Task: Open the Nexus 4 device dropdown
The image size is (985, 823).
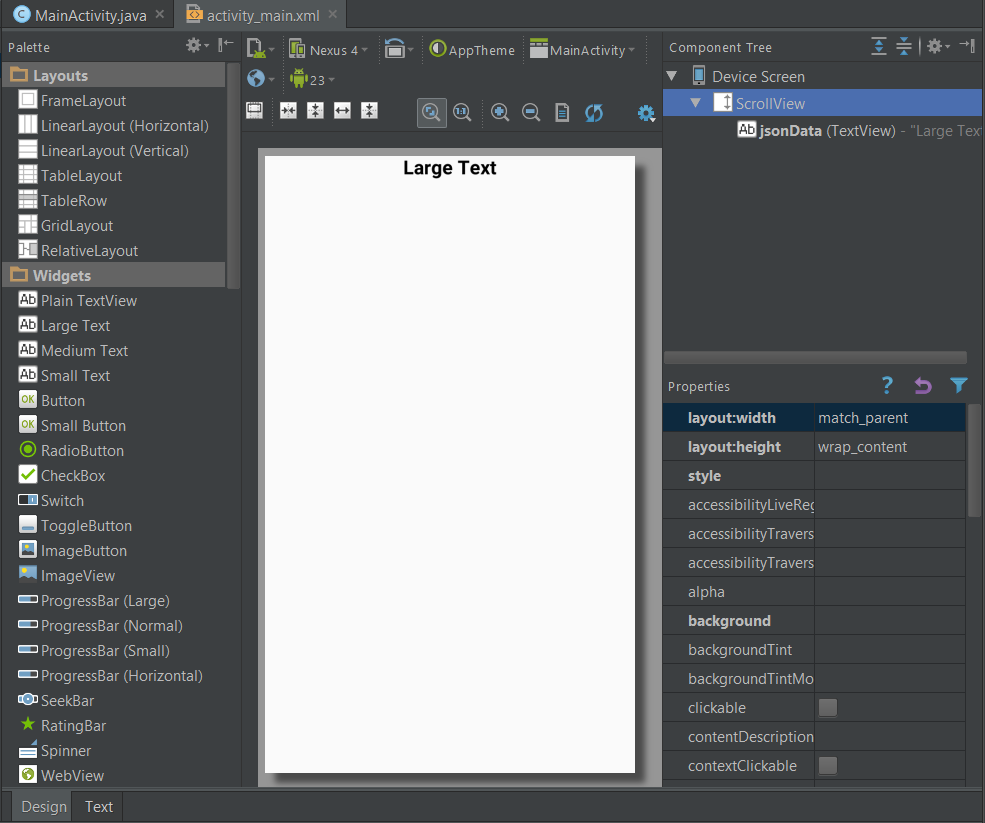Action: coord(330,48)
